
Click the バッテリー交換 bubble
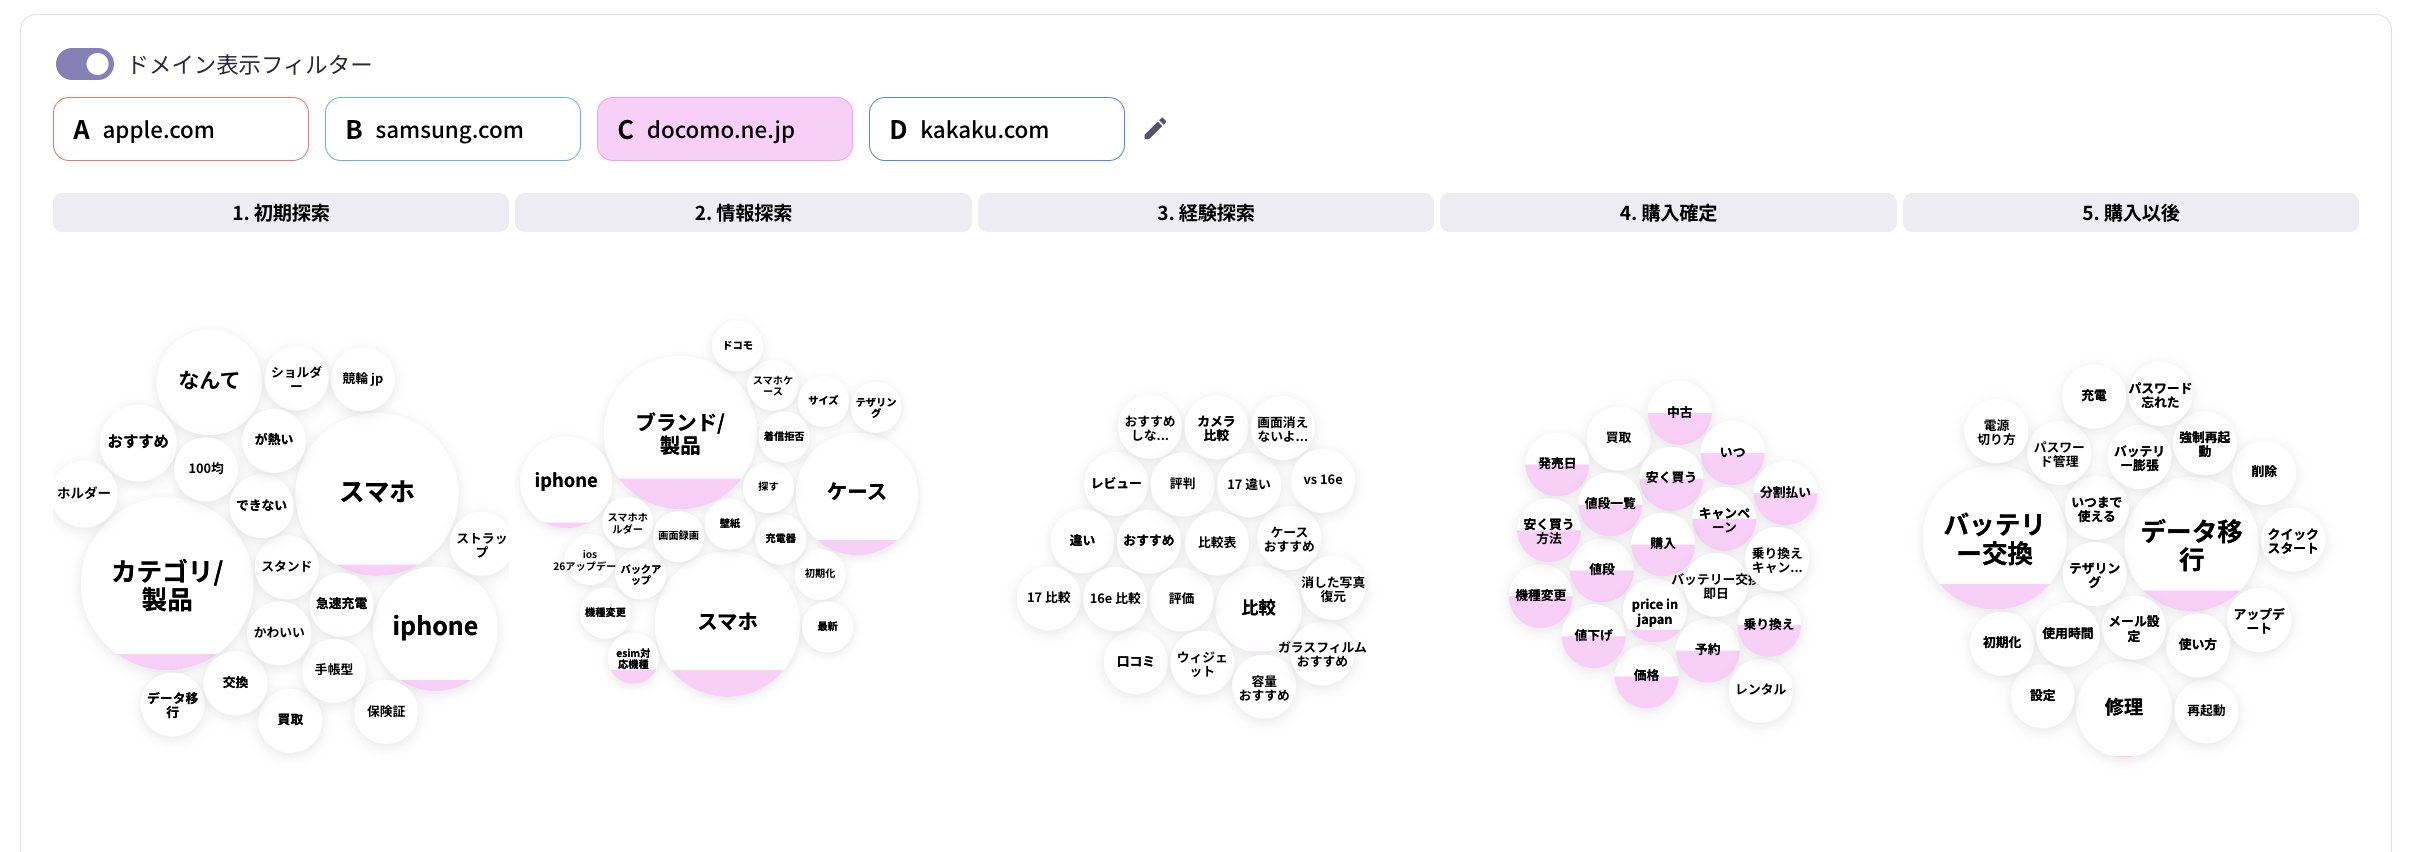tap(1994, 539)
